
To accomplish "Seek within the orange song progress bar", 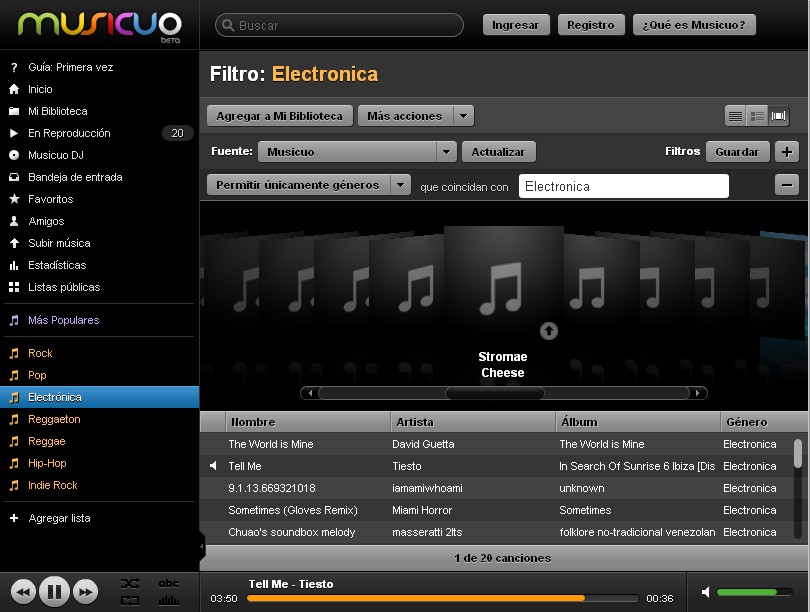I will tap(443, 598).
